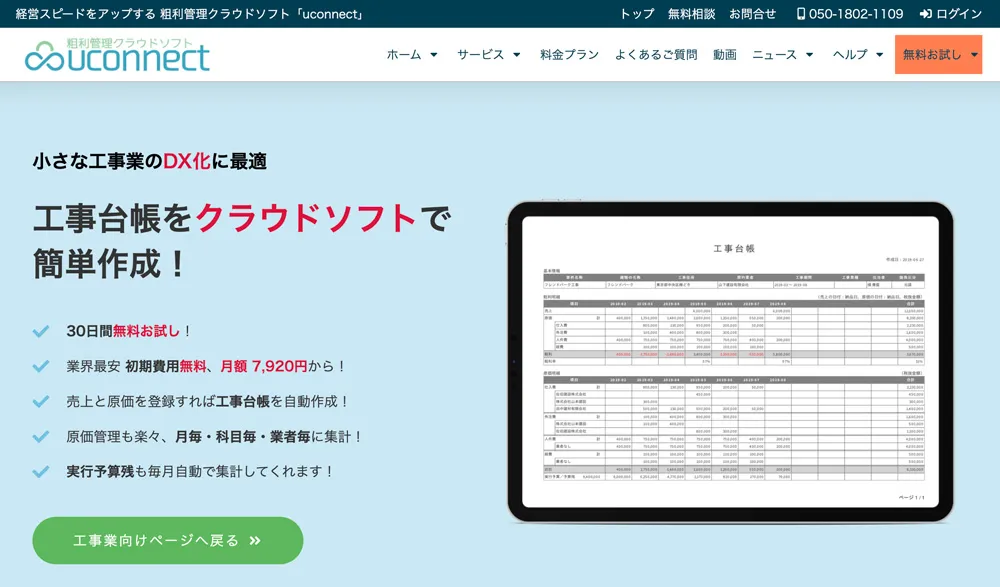Click checkmark icon next to 30日間無料お試し
This screenshot has width=1000, height=587.
pyautogui.click(x=41, y=331)
